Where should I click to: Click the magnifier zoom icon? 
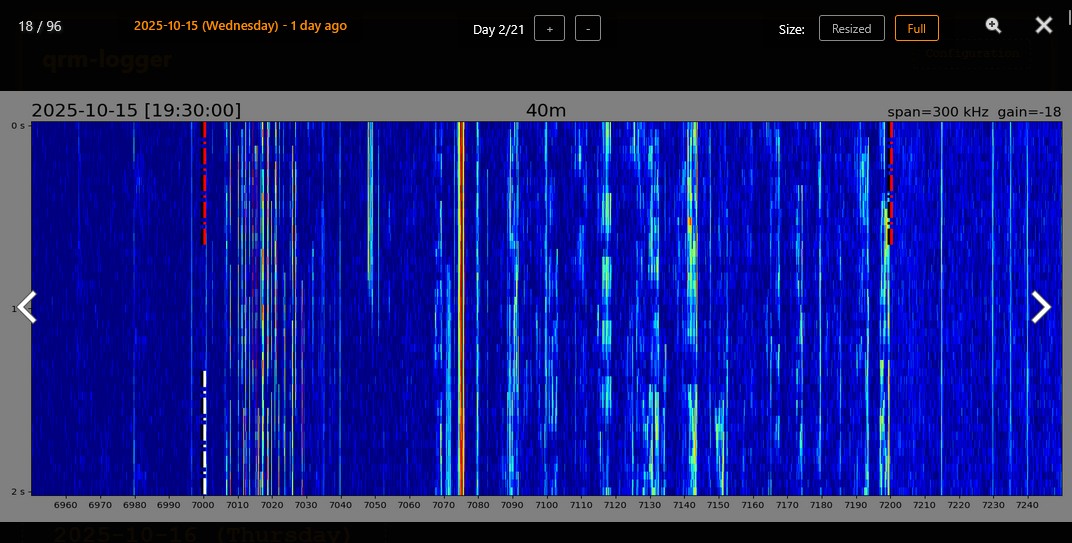tap(993, 26)
